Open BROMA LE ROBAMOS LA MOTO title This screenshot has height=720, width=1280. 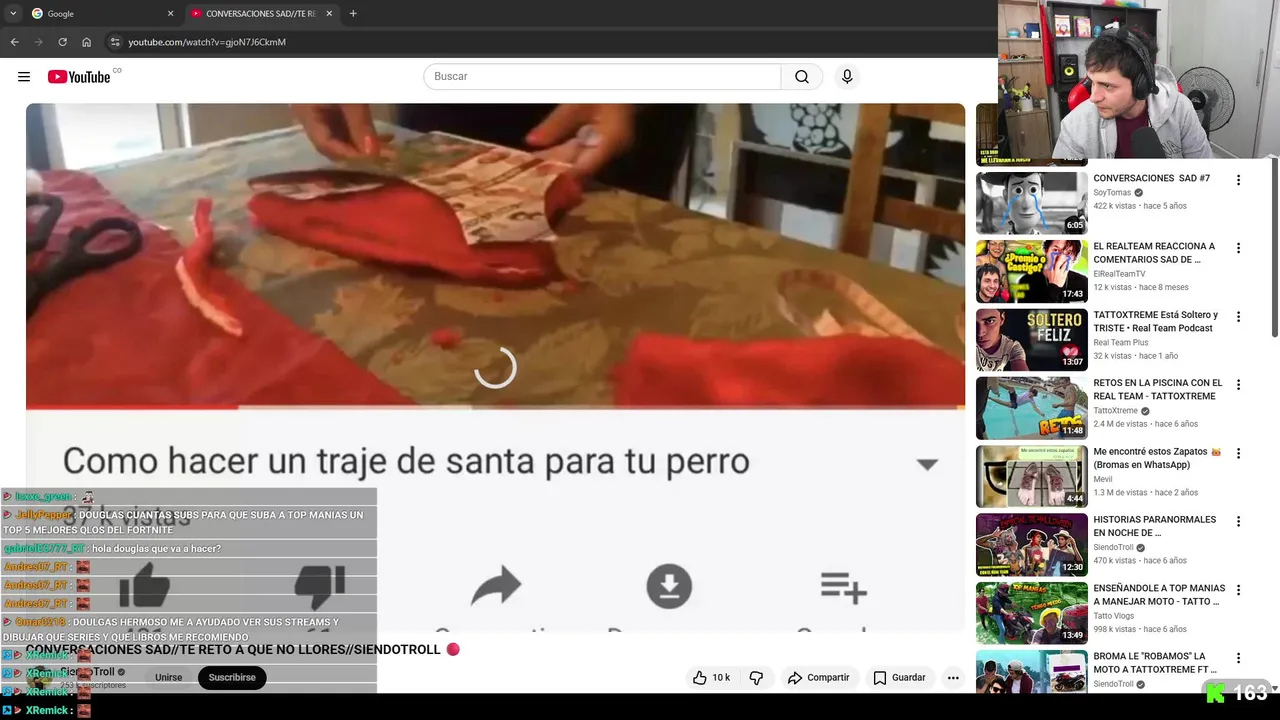pyautogui.click(x=1155, y=663)
